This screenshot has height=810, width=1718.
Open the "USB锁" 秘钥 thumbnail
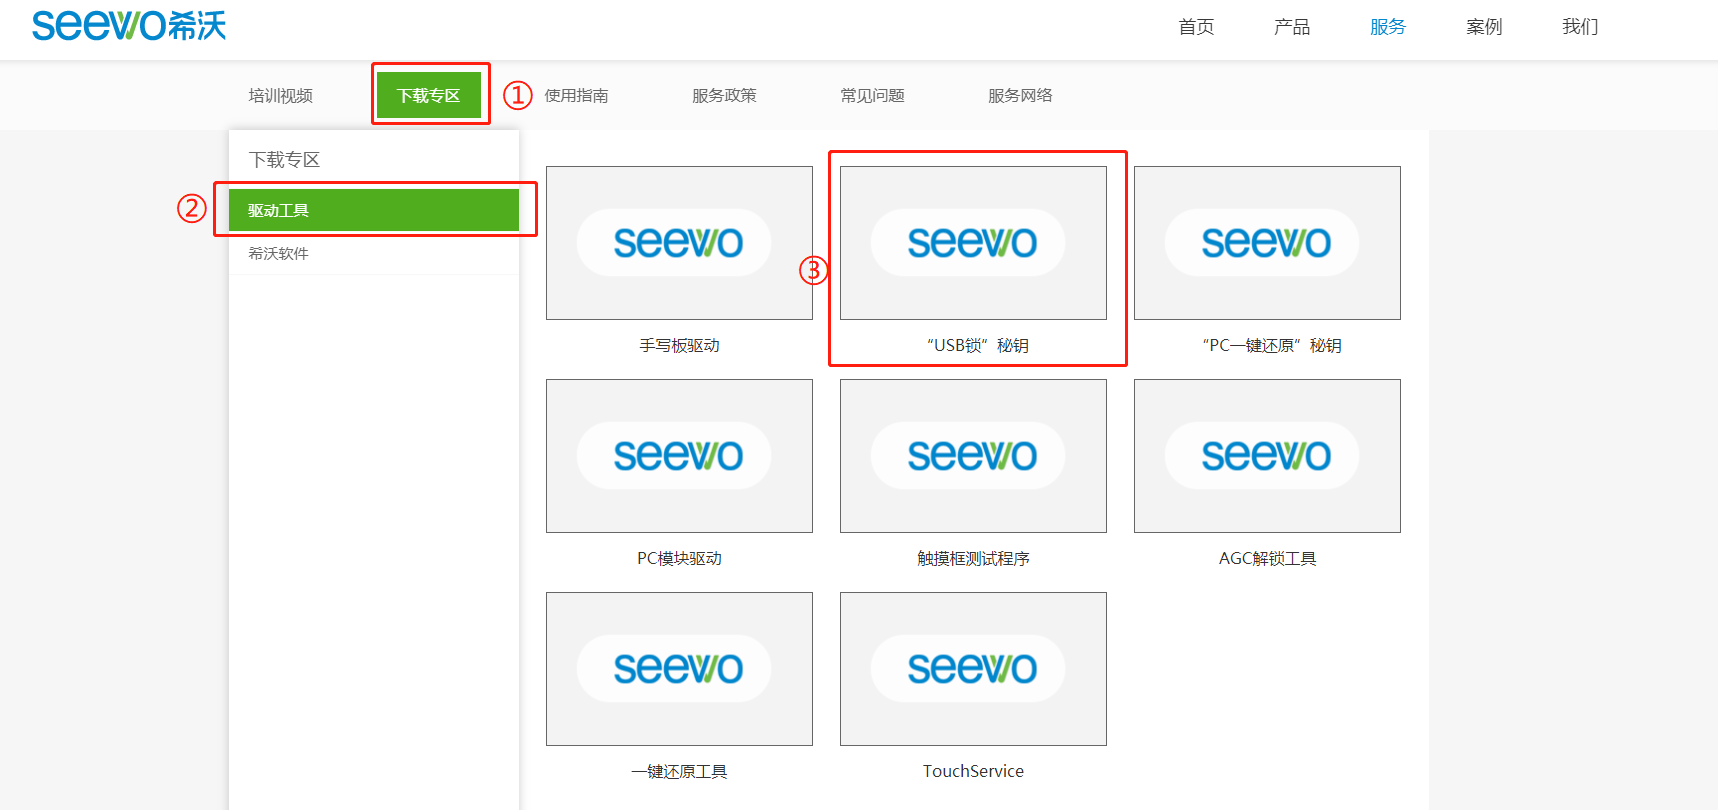(973, 243)
